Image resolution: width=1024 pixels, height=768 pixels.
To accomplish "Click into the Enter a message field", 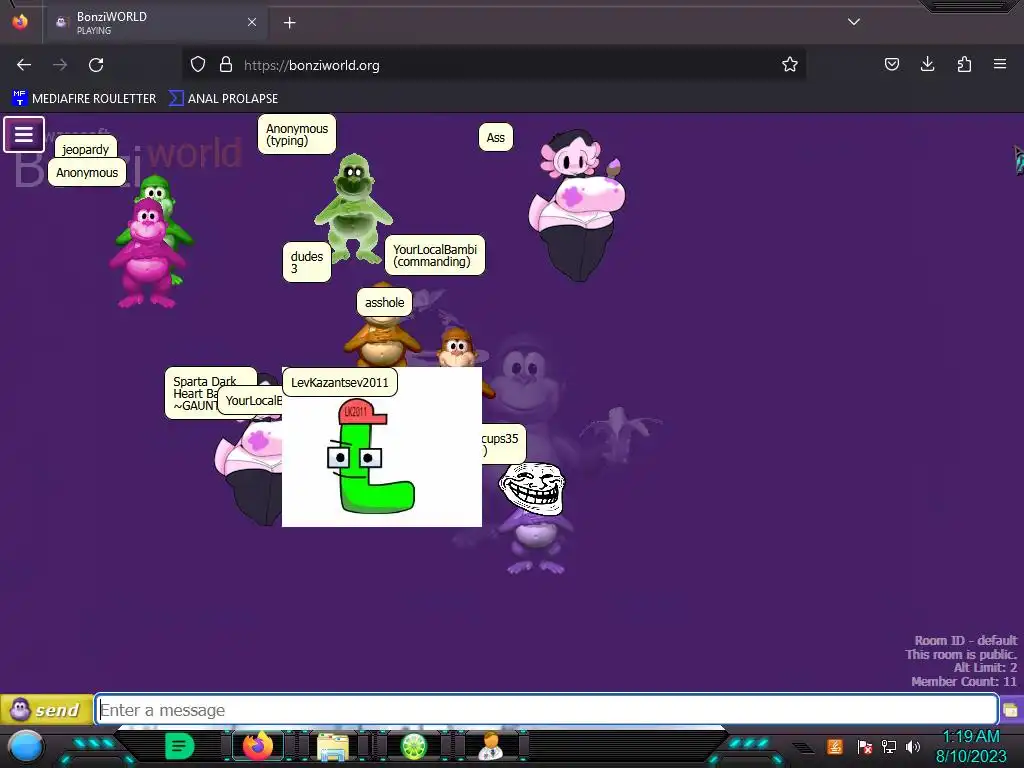I will click(547, 710).
